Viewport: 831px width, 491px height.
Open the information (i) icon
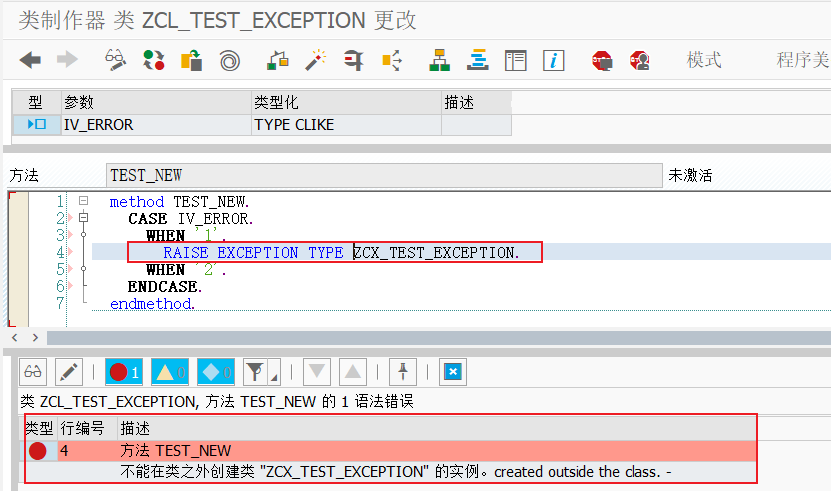tap(554, 60)
